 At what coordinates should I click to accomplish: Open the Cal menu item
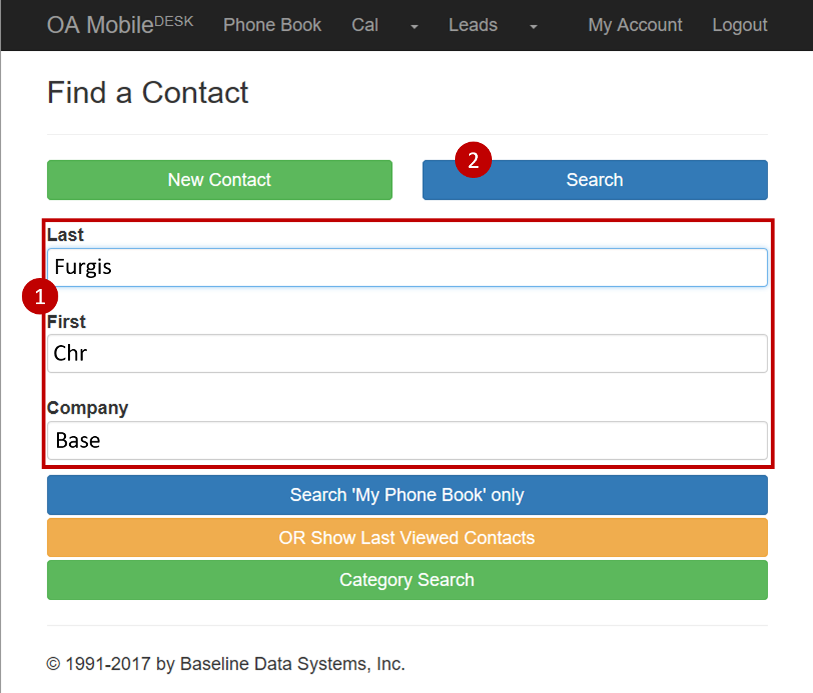point(365,25)
